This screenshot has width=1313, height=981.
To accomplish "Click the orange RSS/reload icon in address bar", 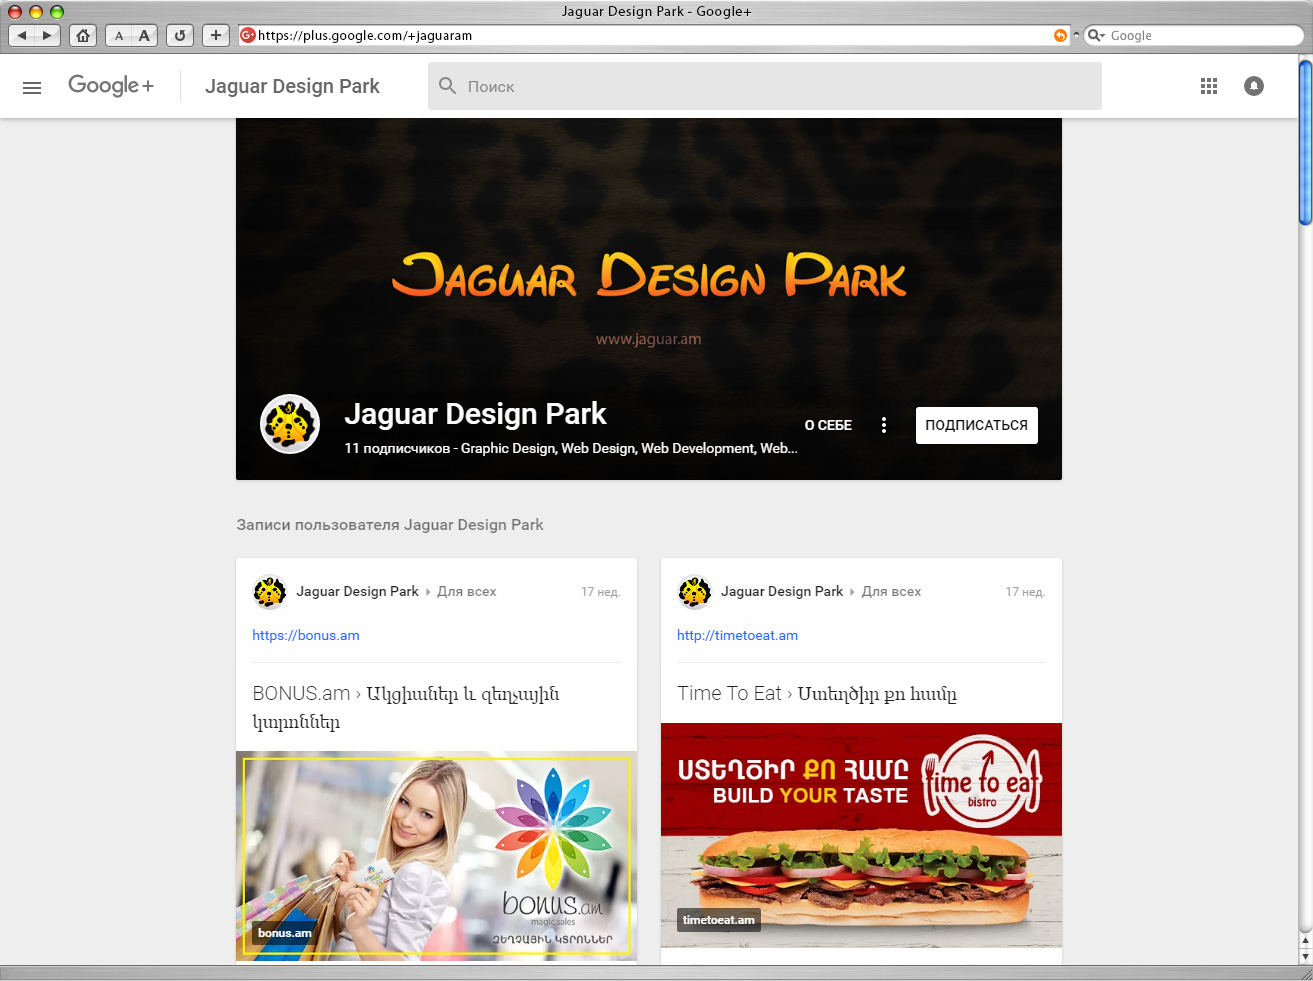I will tap(1060, 35).
